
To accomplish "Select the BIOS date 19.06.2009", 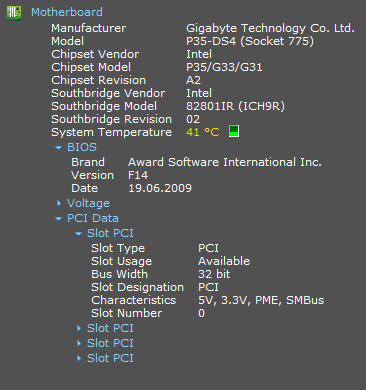I will tap(160, 188).
